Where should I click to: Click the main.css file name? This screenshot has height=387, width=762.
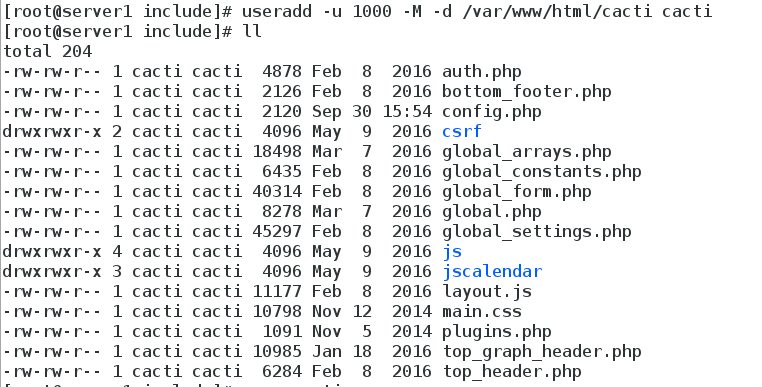coord(482,311)
